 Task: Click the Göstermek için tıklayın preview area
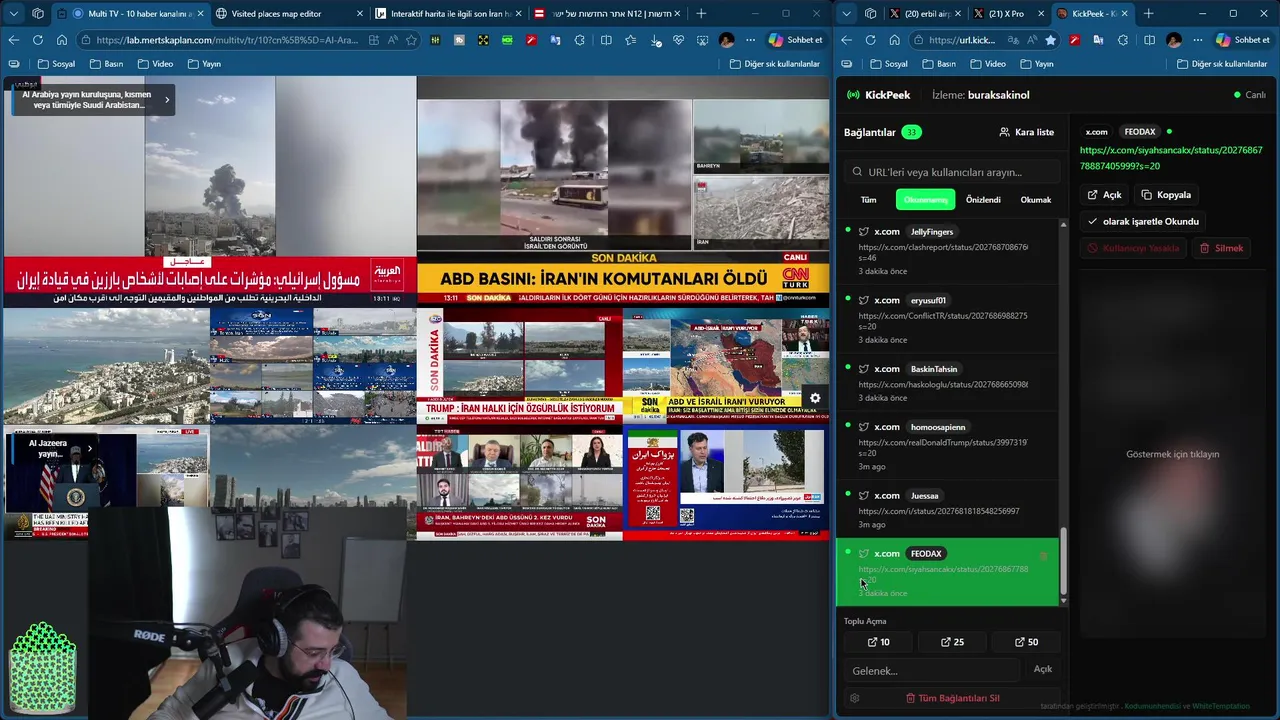pyautogui.click(x=1172, y=454)
